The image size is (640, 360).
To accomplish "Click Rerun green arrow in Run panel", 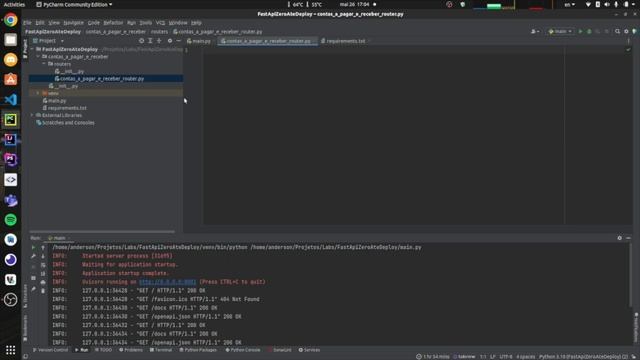I will 33,247.
